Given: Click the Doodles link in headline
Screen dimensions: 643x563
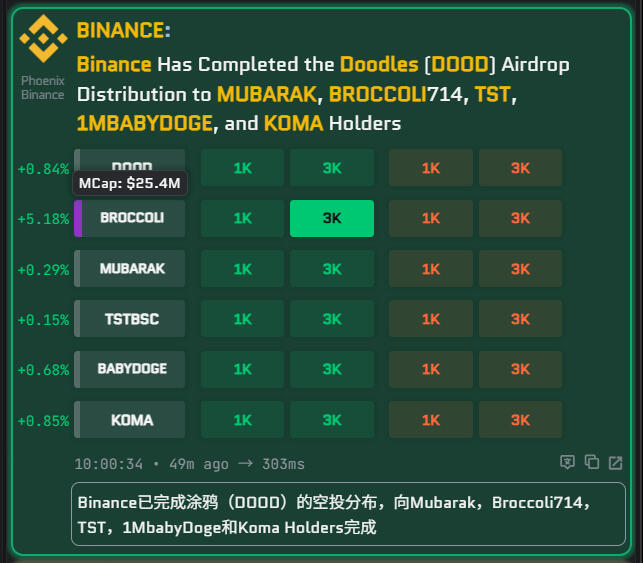Looking at the screenshot, I should tap(379, 65).
